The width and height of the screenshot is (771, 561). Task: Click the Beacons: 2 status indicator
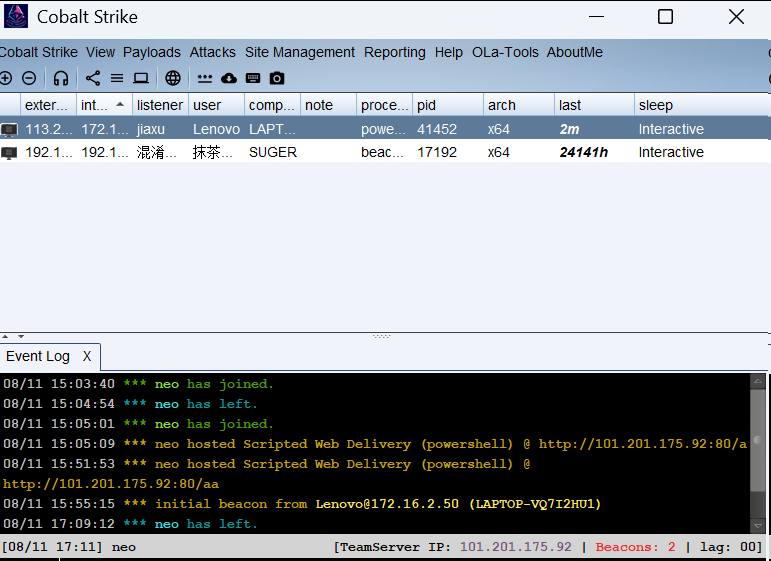(x=635, y=547)
